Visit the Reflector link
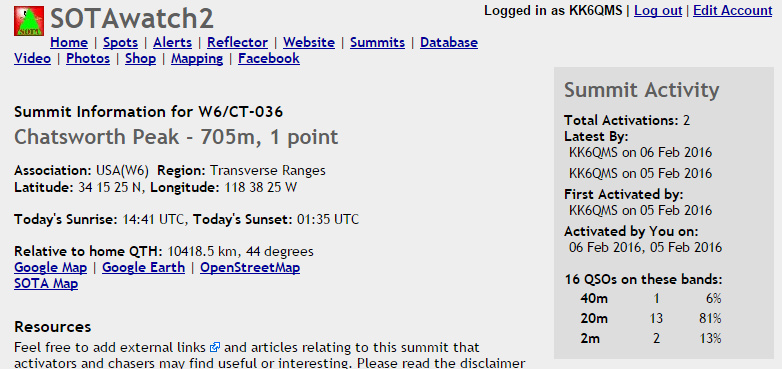This screenshot has width=782, height=369. tap(237, 43)
